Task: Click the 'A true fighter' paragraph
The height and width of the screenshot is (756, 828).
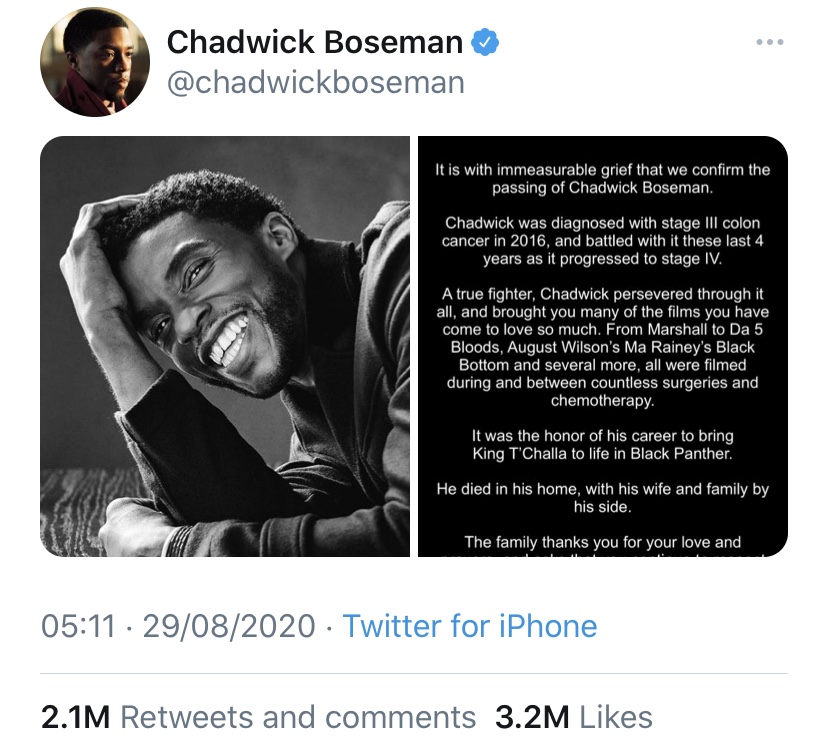Action: (603, 347)
